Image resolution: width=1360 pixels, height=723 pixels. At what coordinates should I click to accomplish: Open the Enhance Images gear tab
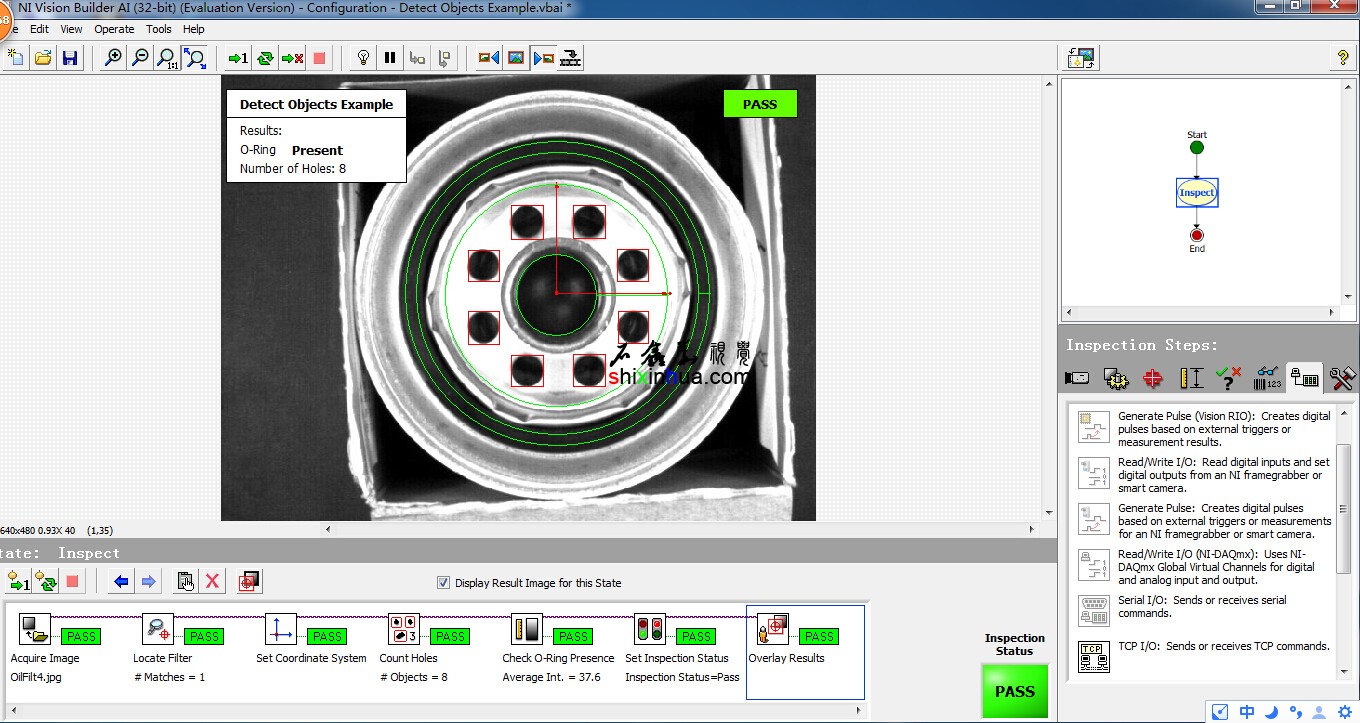(x=1115, y=378)
